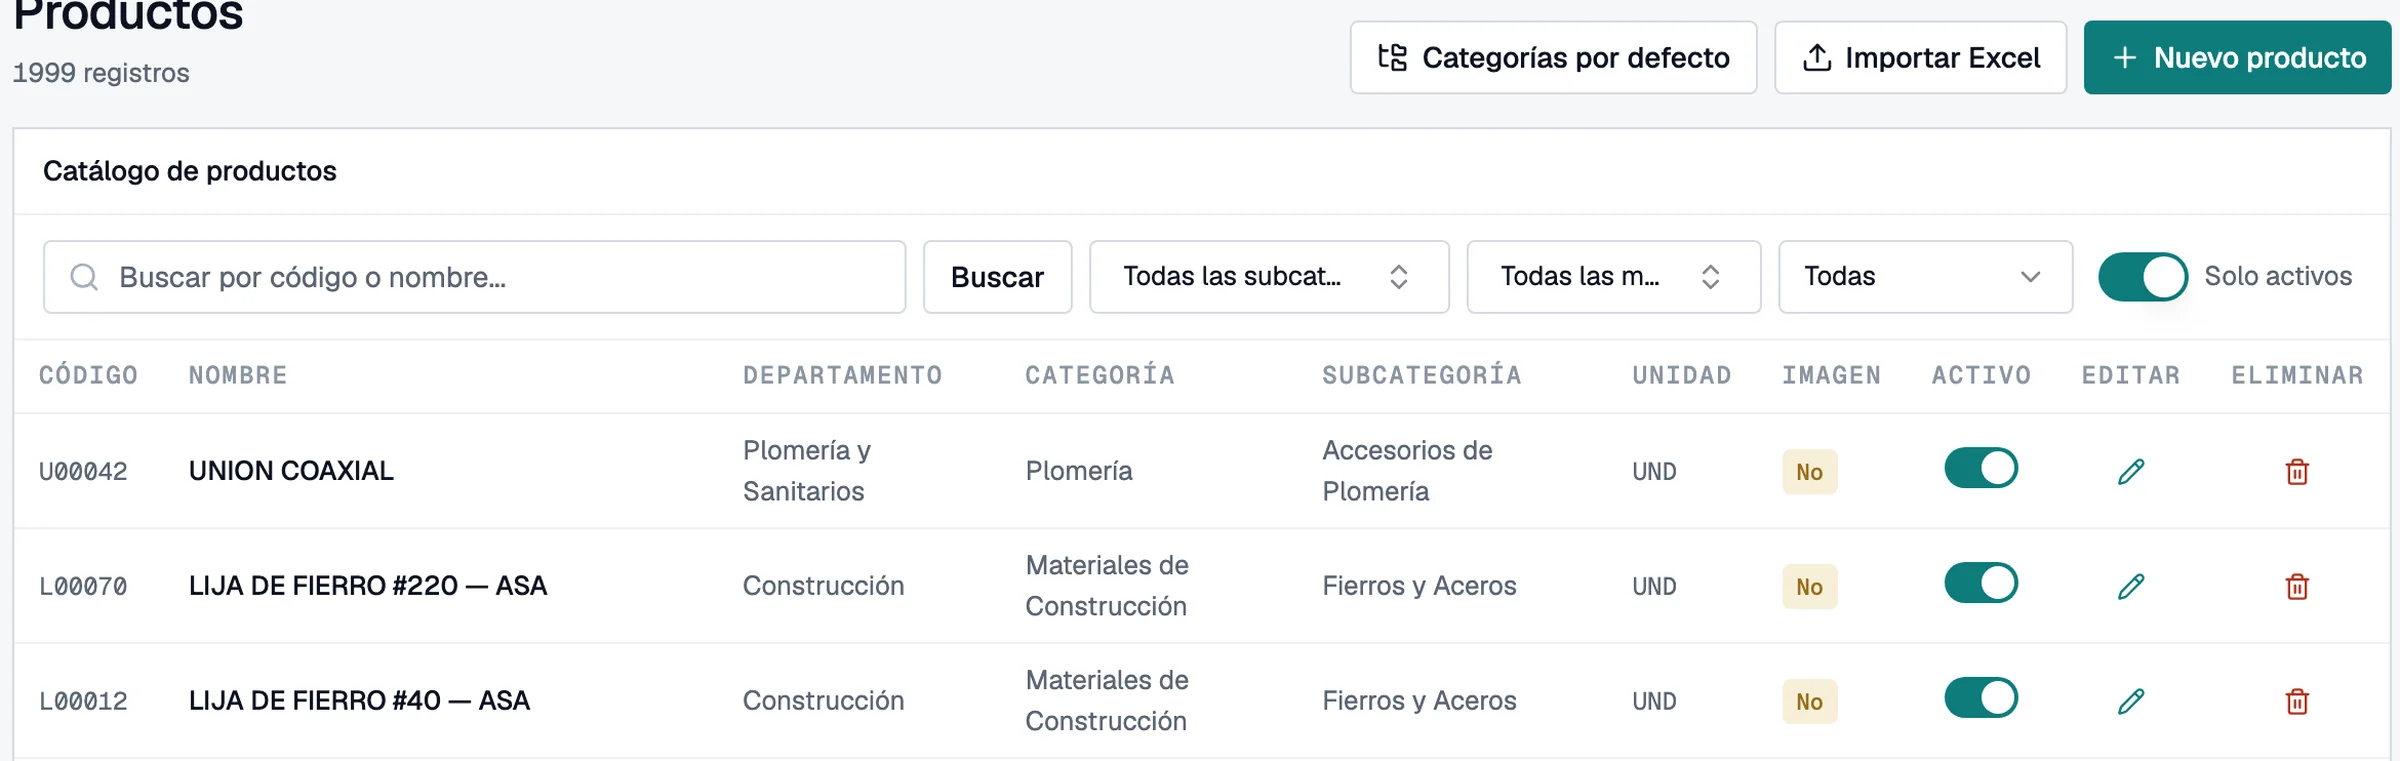Screen dimensions: 2400x761
Task: Focus the Buscar por código o nombre field
Action: [474, 277]
